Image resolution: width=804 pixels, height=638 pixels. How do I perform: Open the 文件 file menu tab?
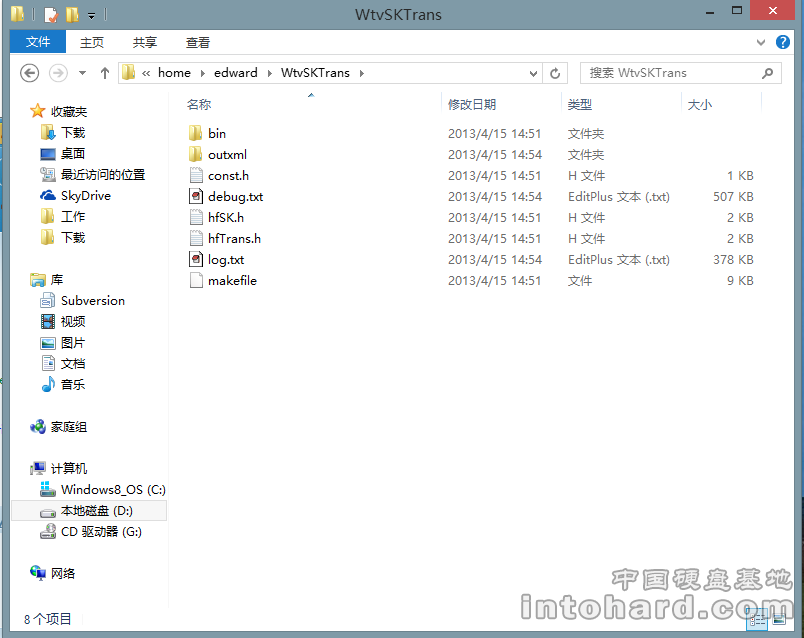(x=38, y=42)
